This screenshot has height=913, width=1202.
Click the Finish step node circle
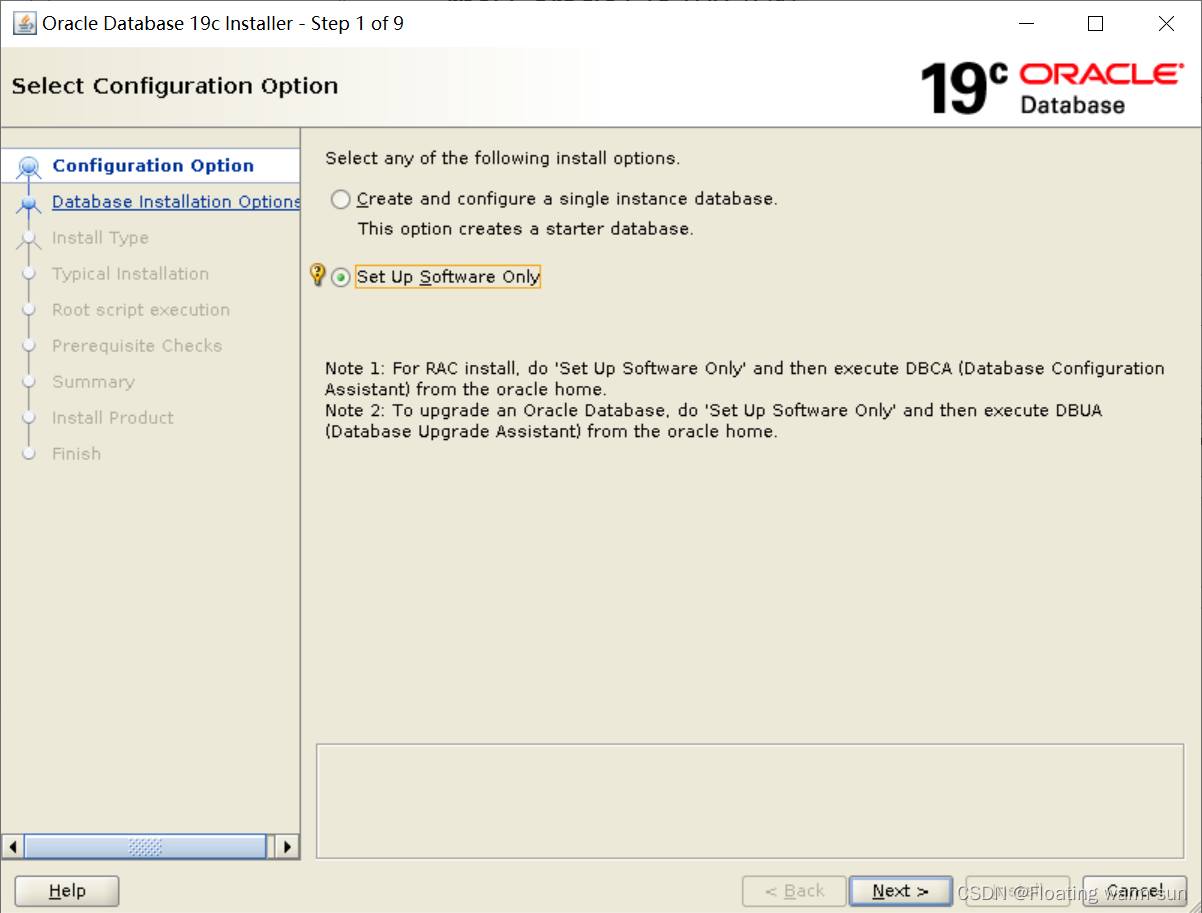pyautogui.click(x=29, y=453)
